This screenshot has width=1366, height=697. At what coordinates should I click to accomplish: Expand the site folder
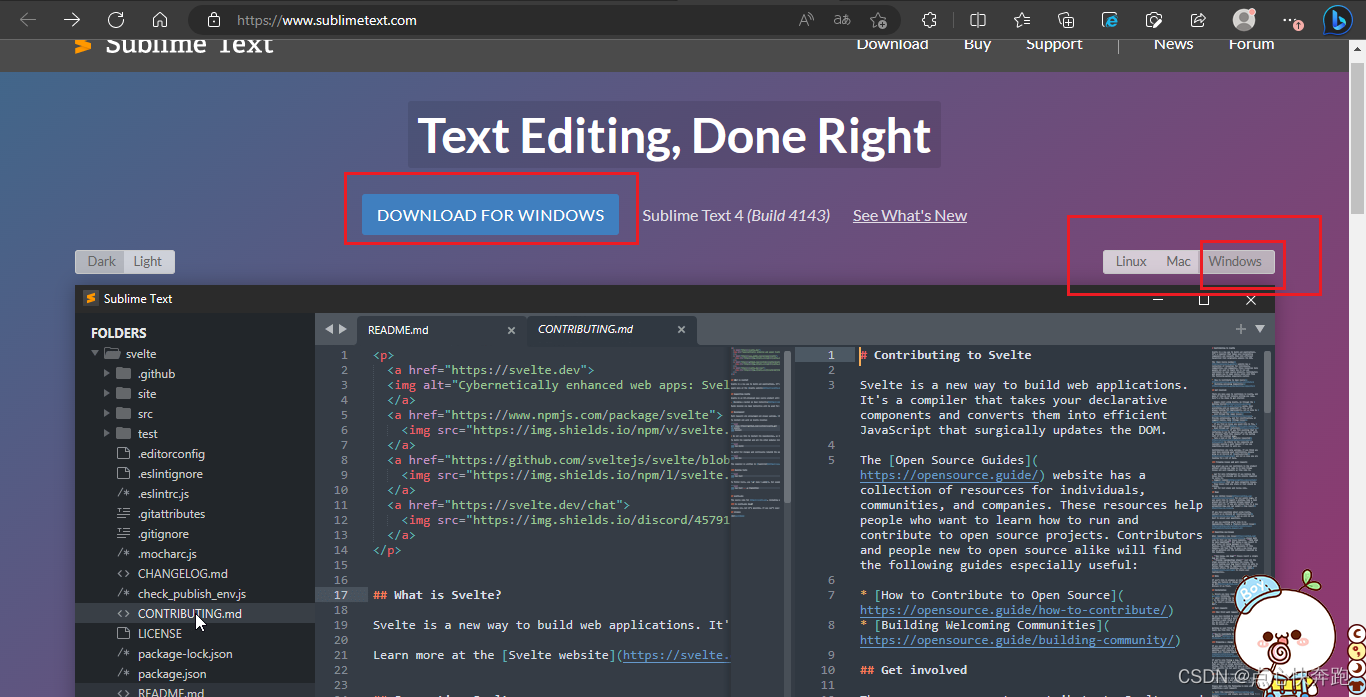click(x=107, y=394)
